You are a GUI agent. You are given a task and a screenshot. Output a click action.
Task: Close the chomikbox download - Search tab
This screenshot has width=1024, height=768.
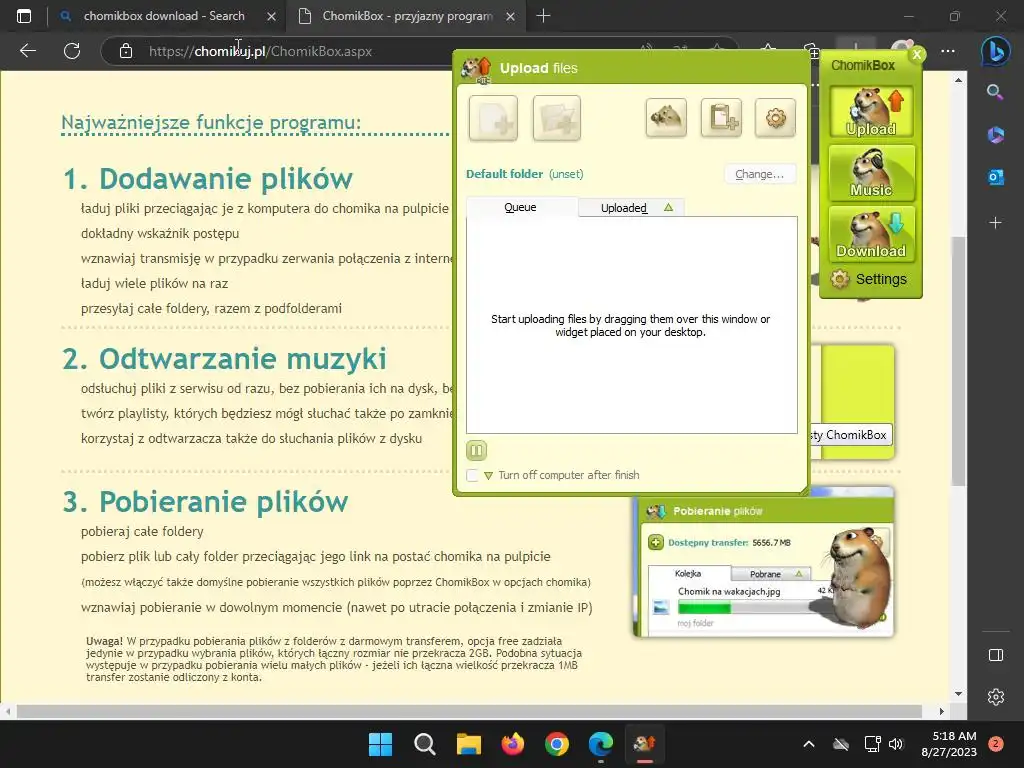[x=272, y=16]
